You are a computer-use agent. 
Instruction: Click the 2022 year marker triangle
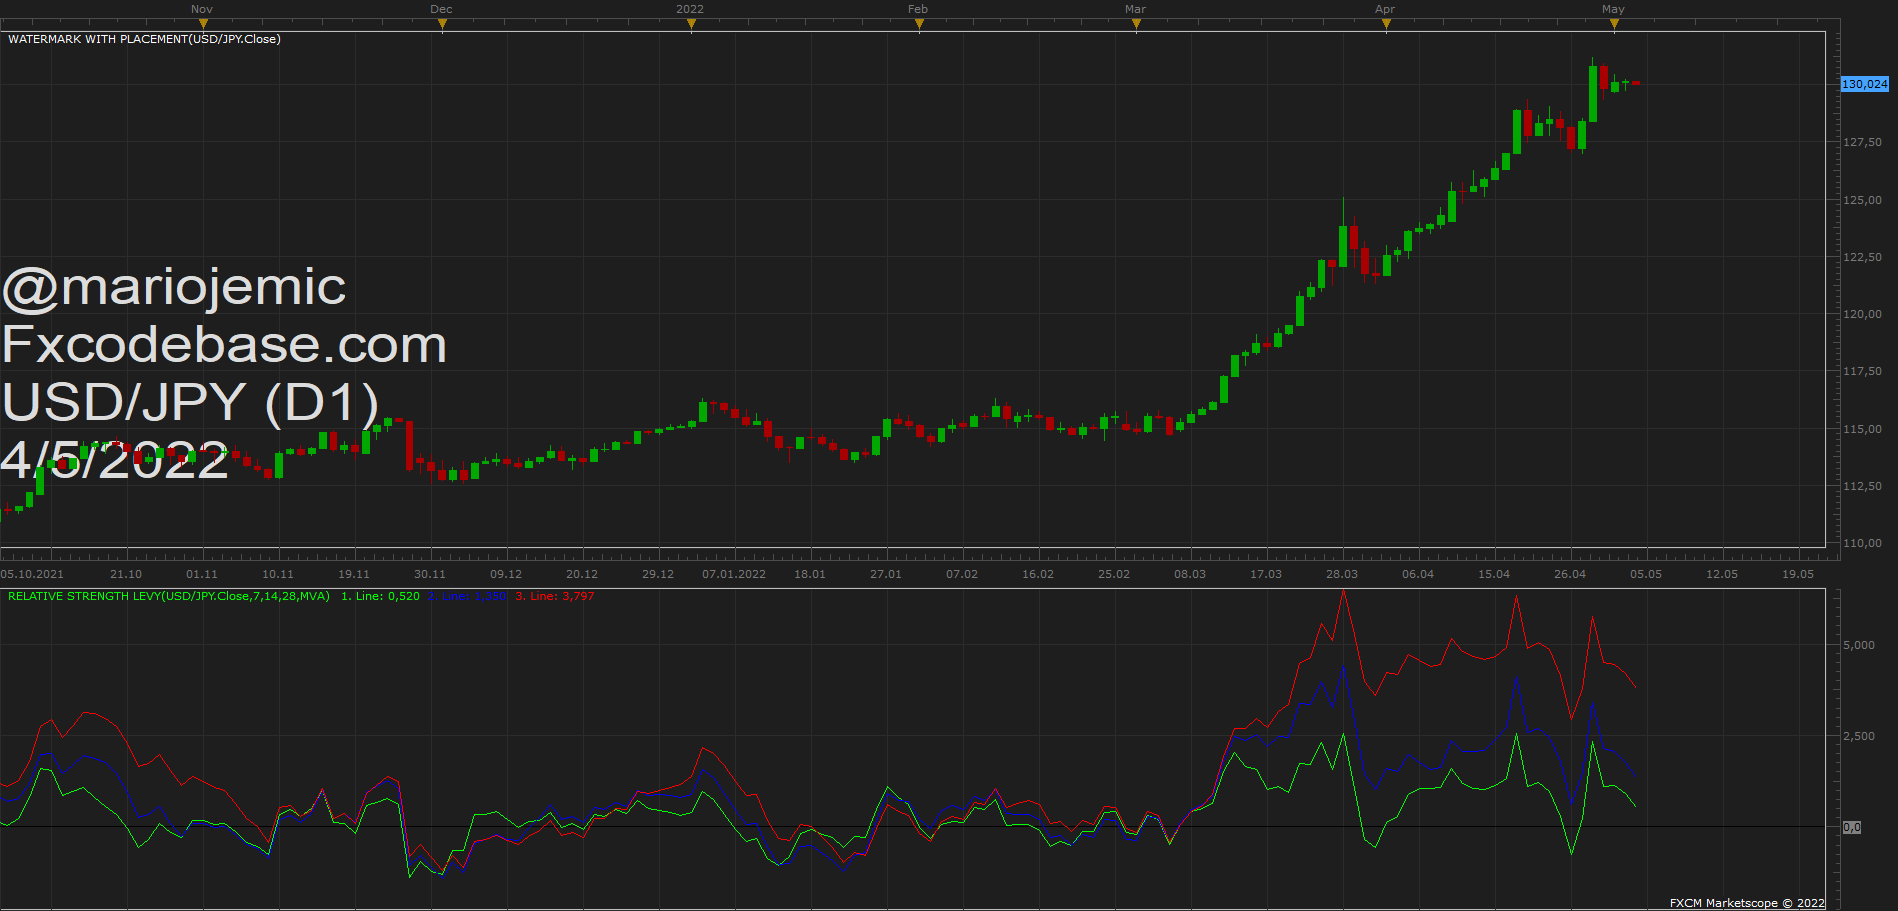691,25
